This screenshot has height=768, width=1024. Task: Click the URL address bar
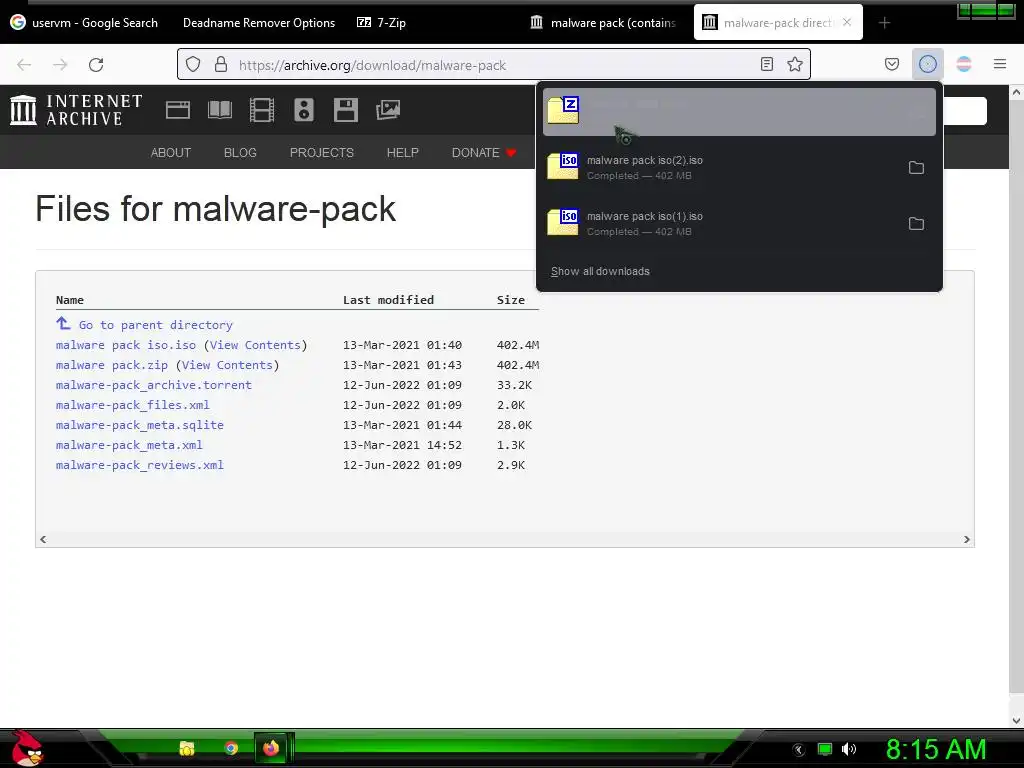[x=496, y=65]
